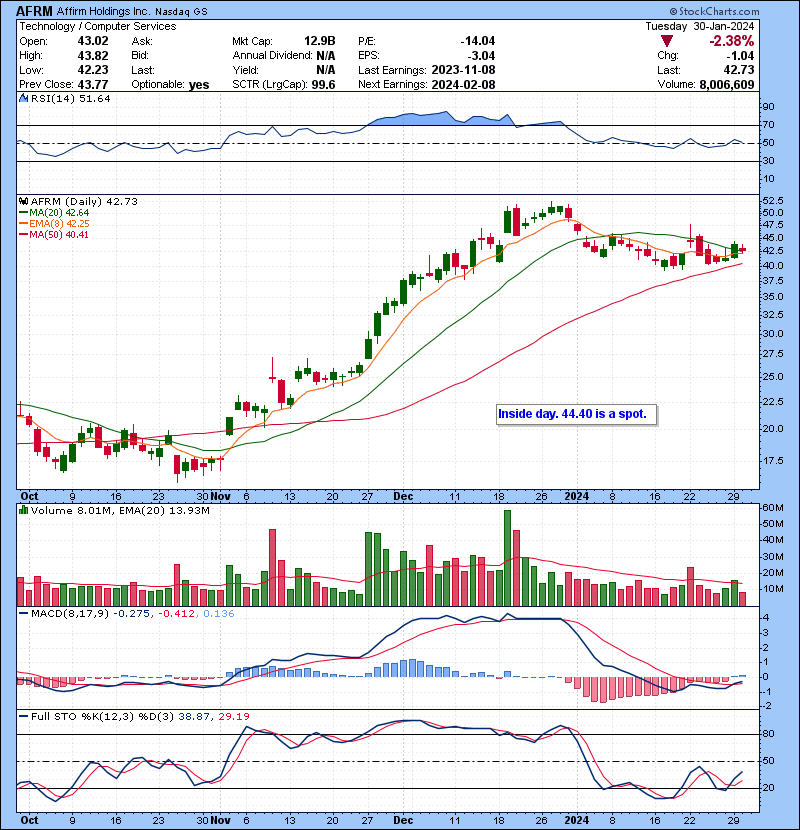Click the red down-triangle beside -2.38%
Viewport: 800px width, 830px height.
667,41
